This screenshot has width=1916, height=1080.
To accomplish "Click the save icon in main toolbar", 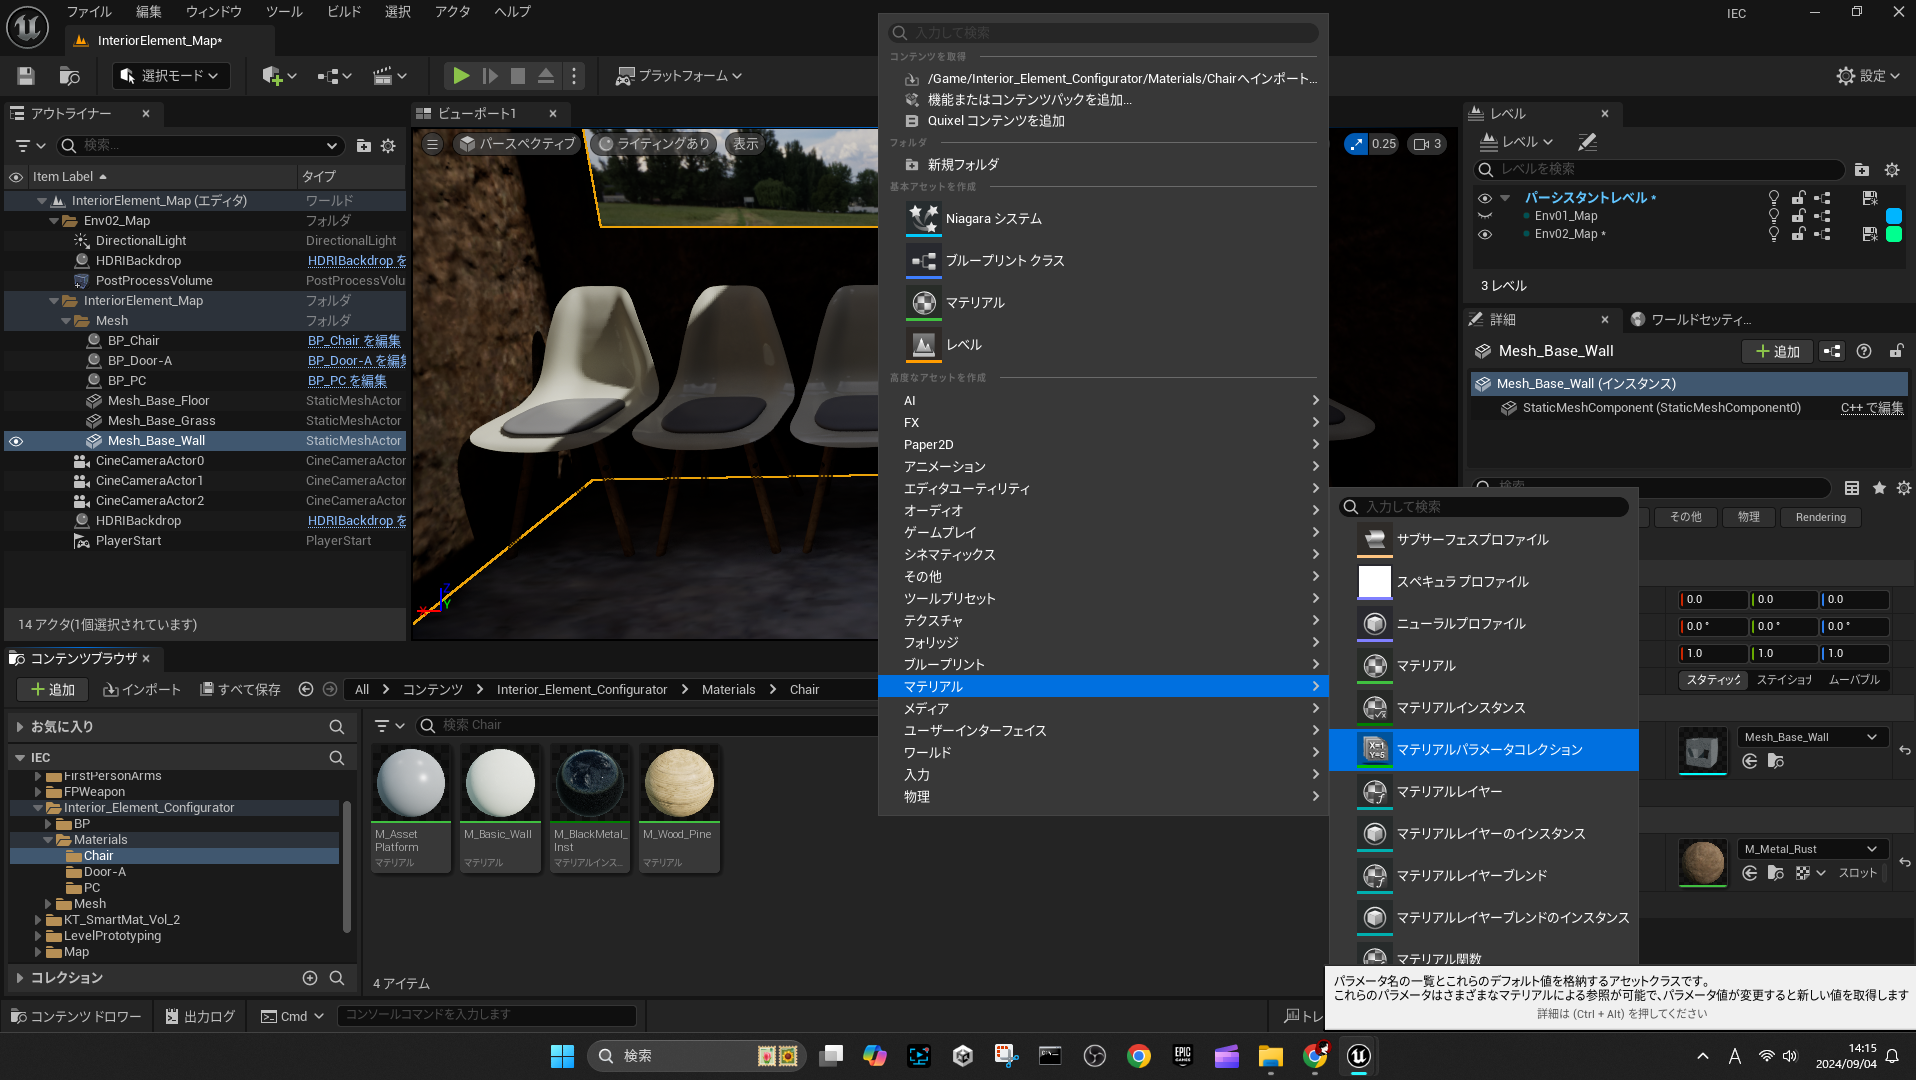I will point(26,76).
